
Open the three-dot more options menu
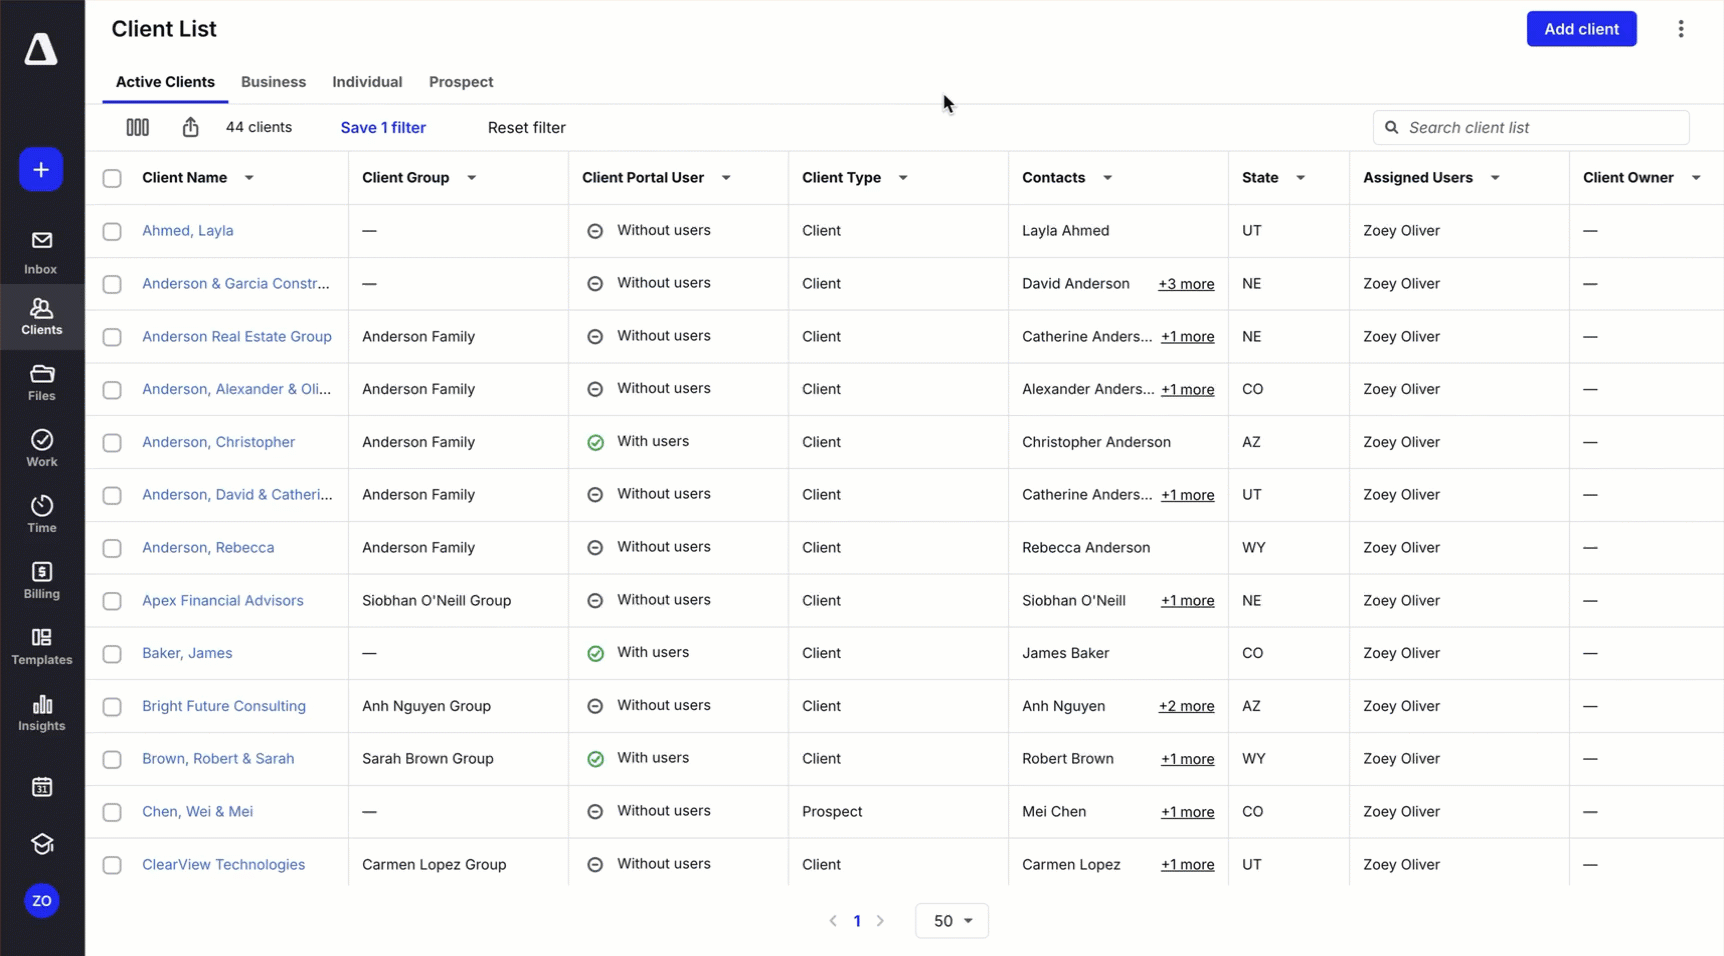click(x=1680, y=29)
